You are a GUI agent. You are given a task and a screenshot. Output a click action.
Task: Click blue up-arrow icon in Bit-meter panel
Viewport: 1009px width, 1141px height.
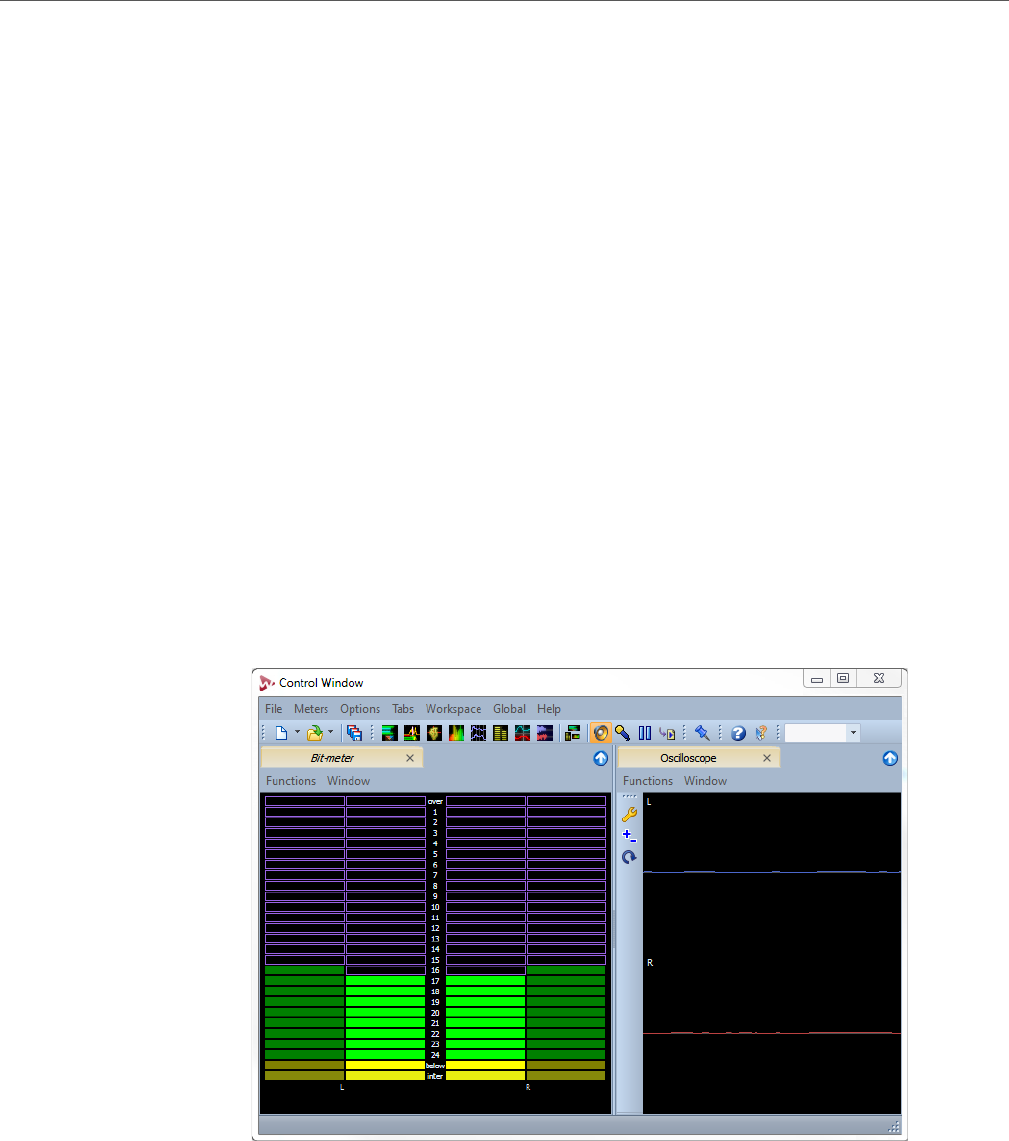click(x=600, y=758)
